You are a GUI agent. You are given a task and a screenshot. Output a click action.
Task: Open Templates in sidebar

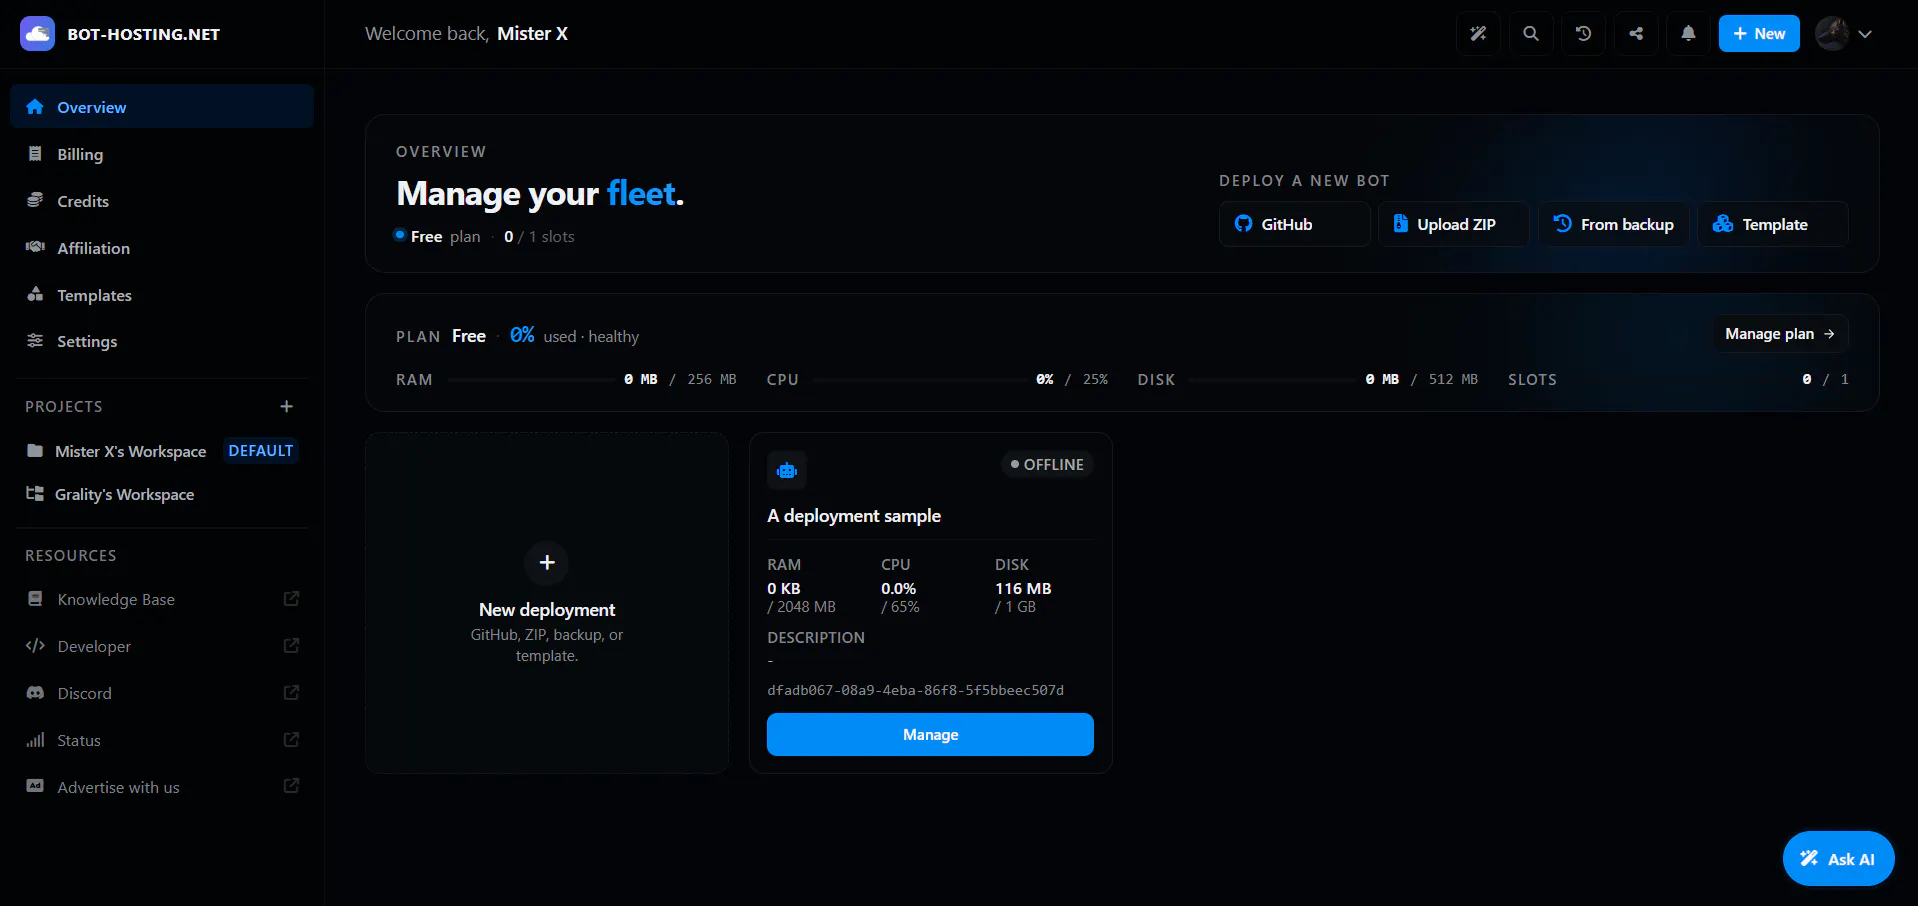click(x=162, y=295)
